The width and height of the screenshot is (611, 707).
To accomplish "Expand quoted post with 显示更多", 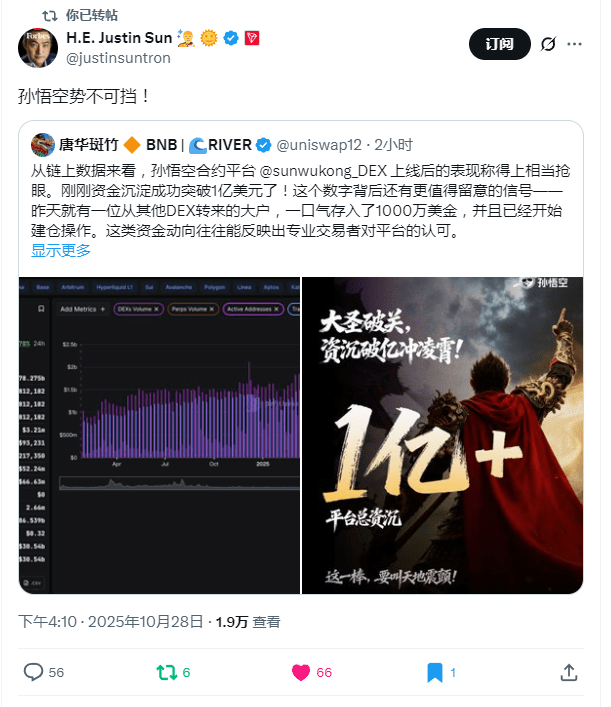I will 61,250.
